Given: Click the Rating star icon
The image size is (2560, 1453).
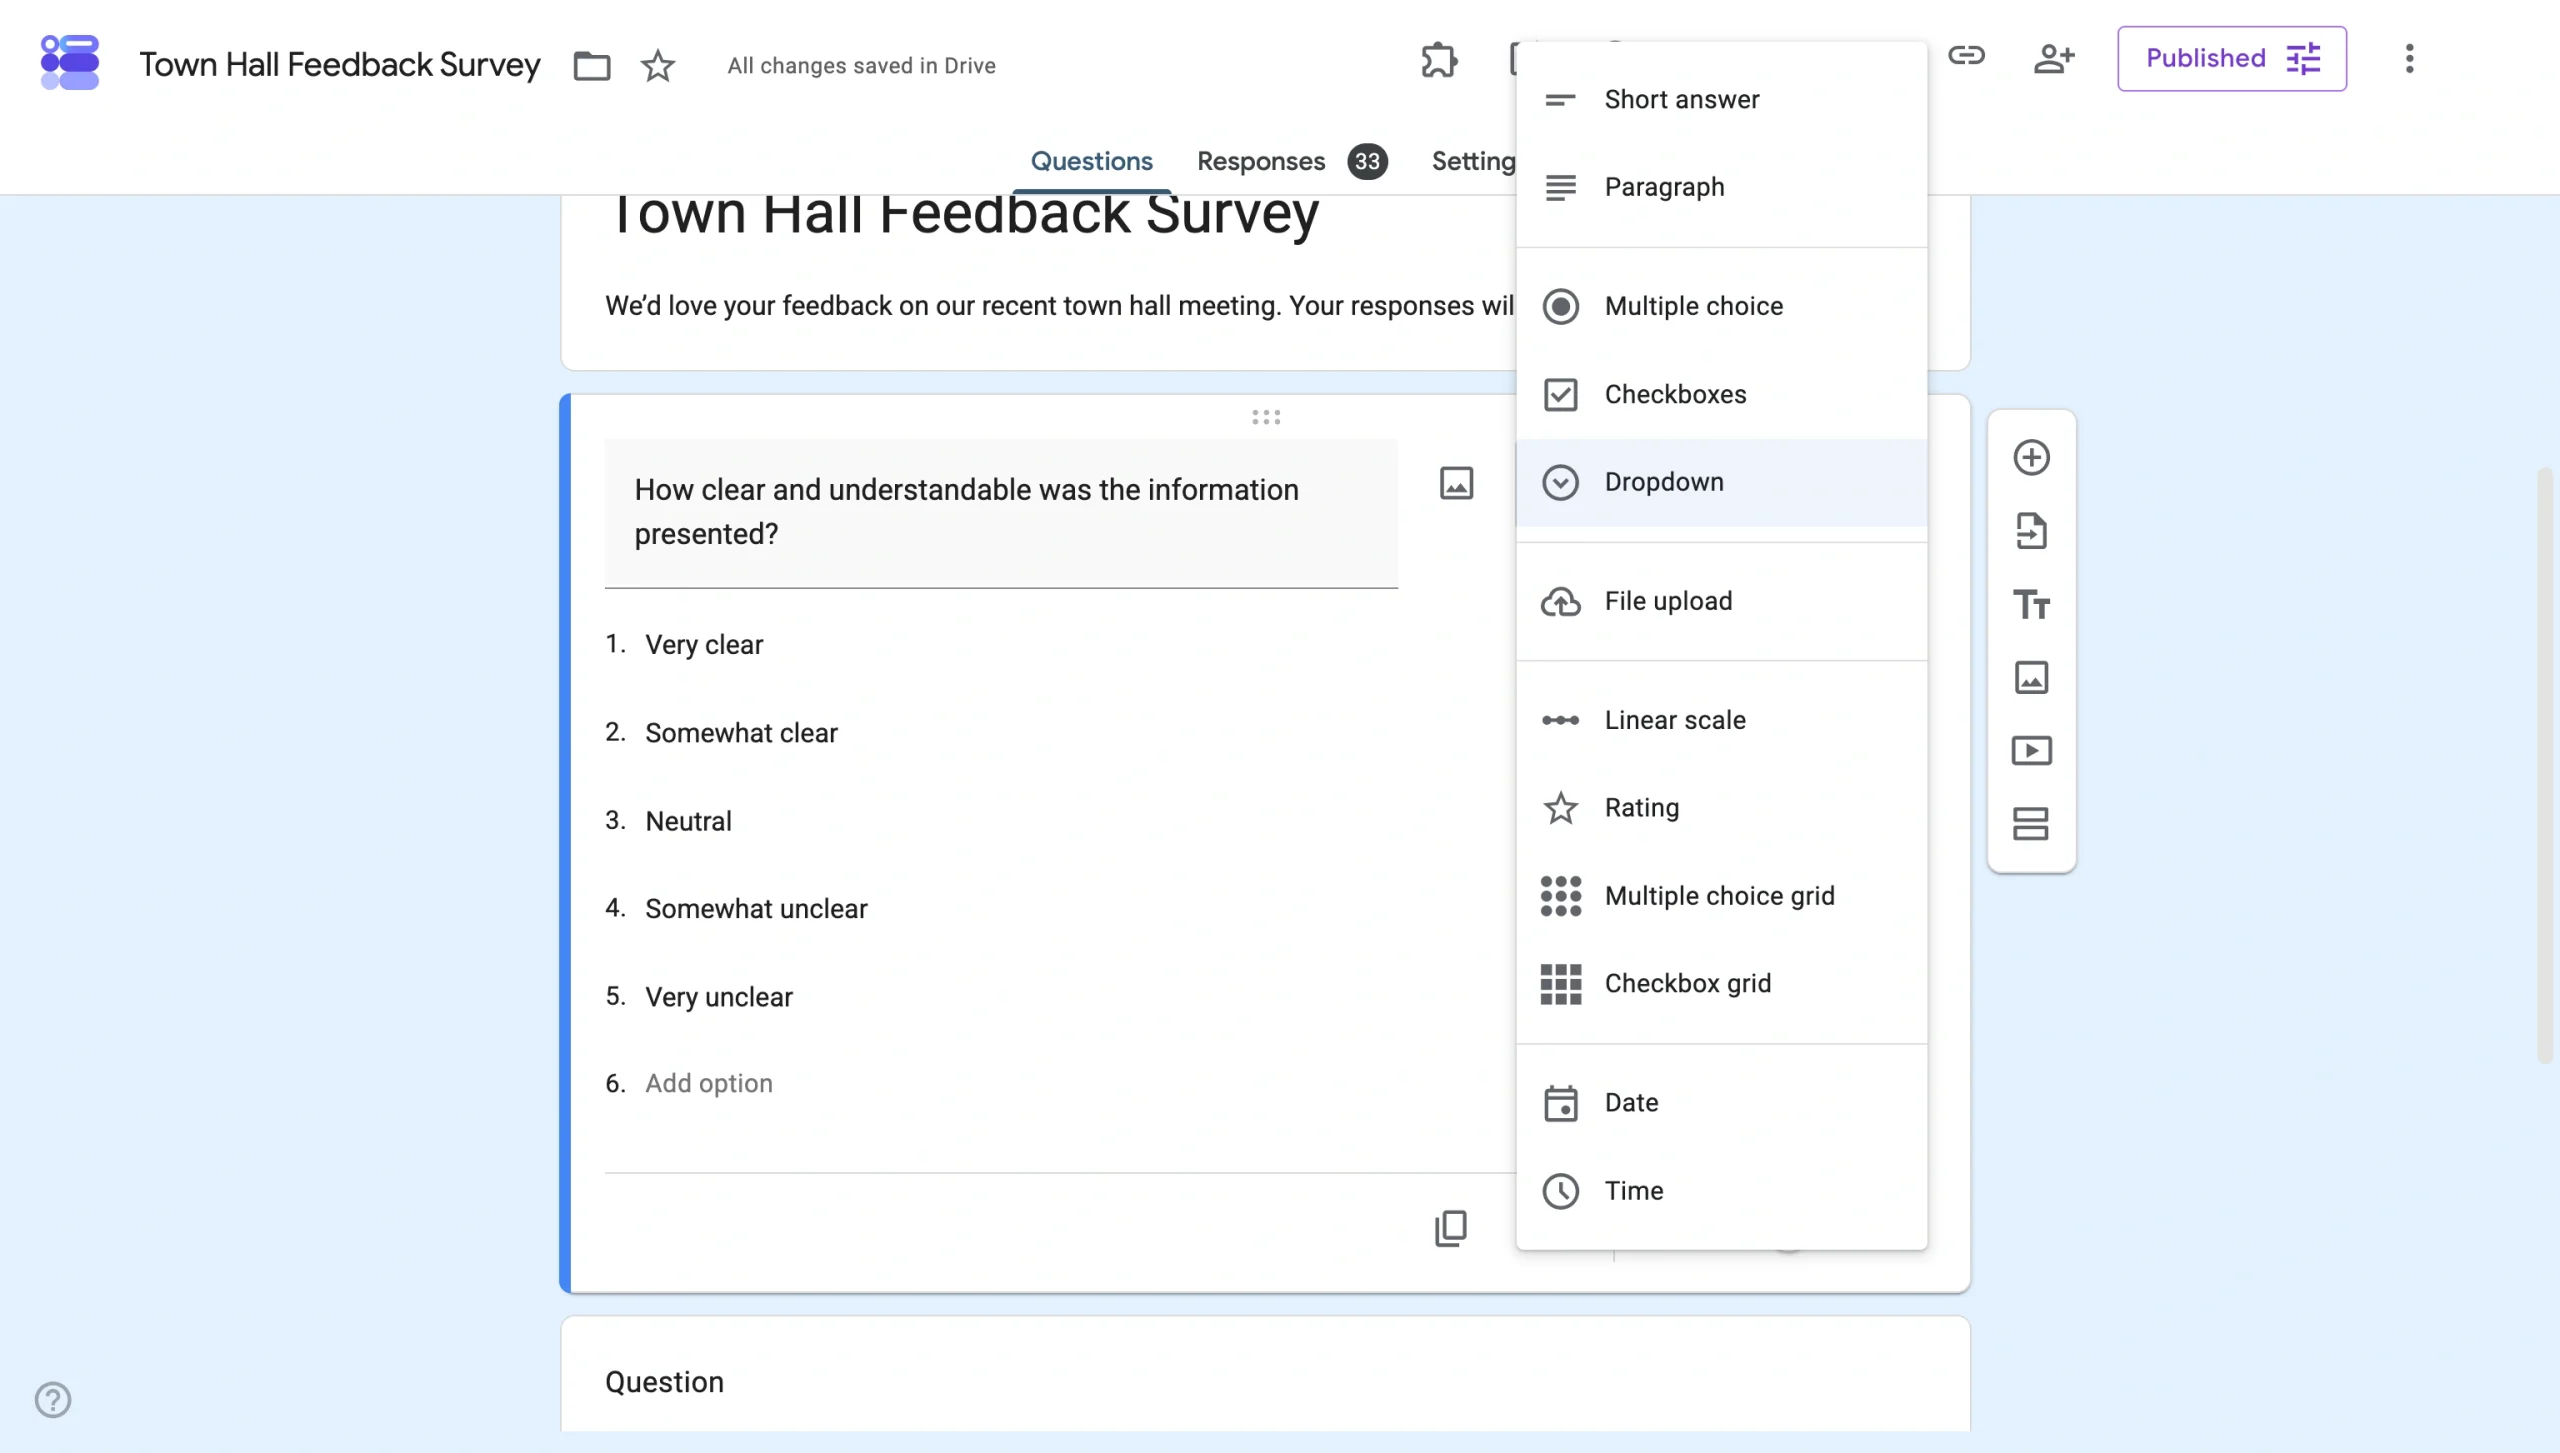Looking at the screenshot, I should [x=1560, y=808].
